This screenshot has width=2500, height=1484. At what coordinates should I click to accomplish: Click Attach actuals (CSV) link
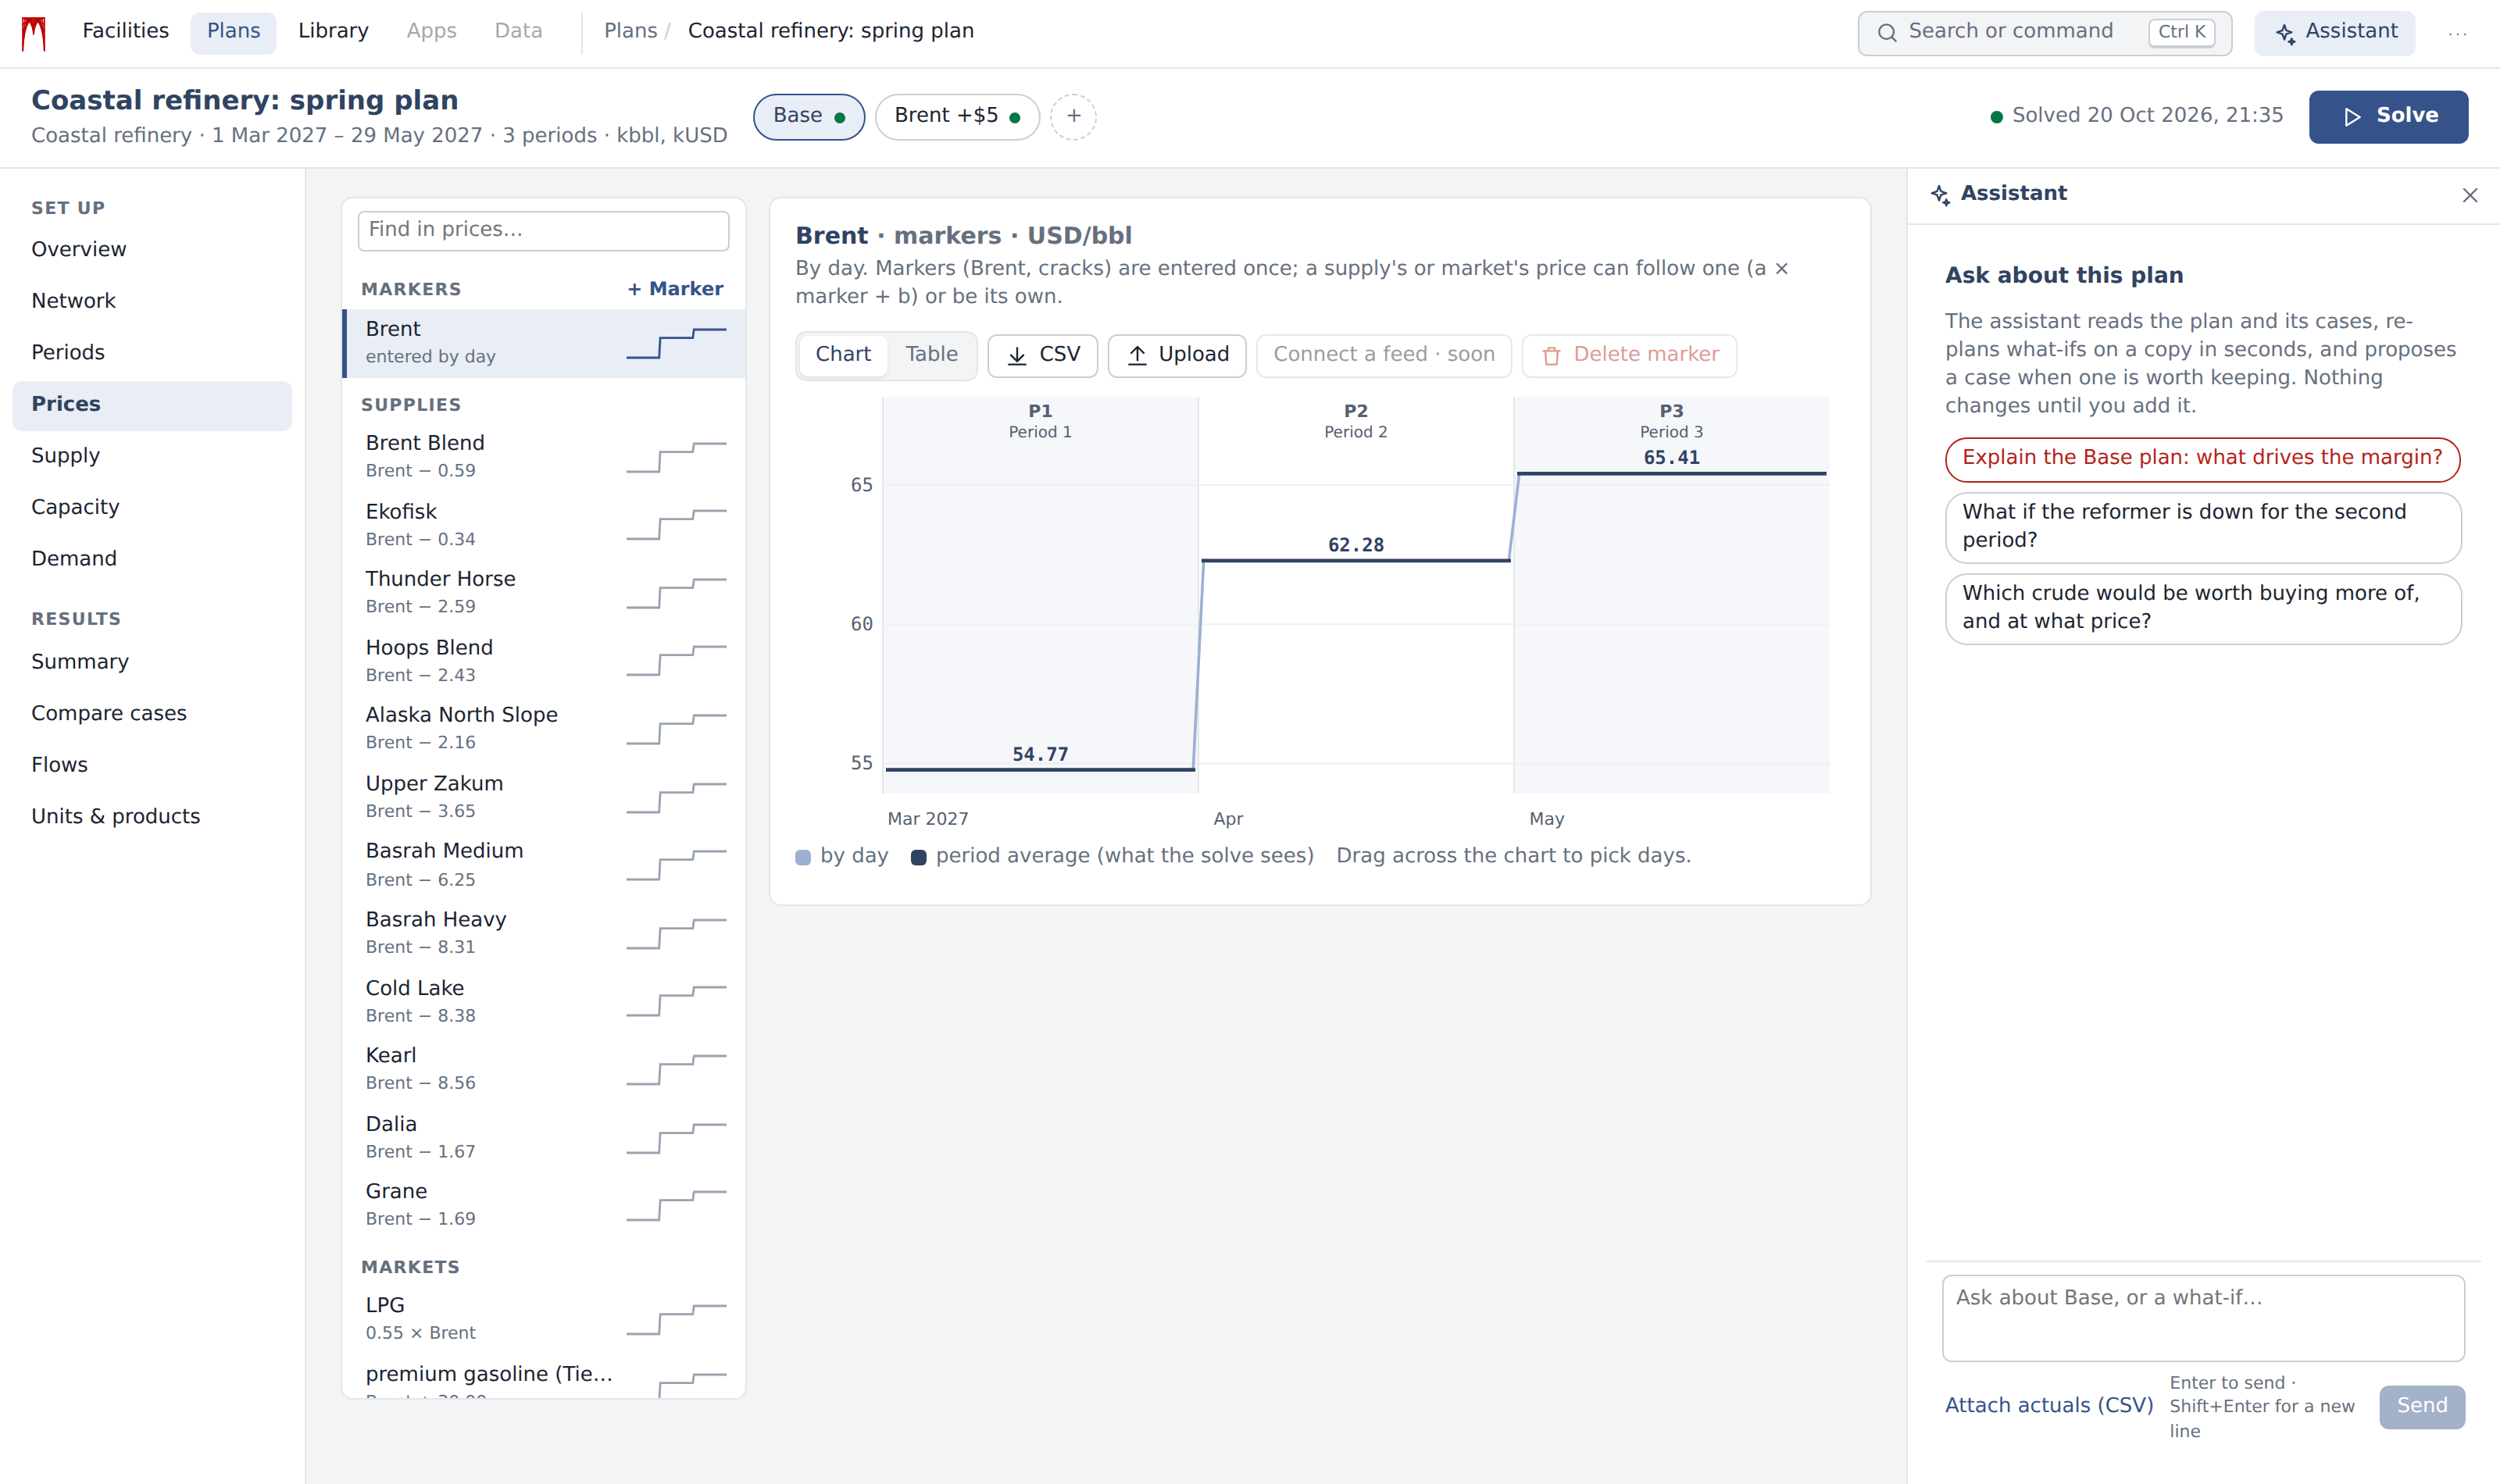2048,1405
